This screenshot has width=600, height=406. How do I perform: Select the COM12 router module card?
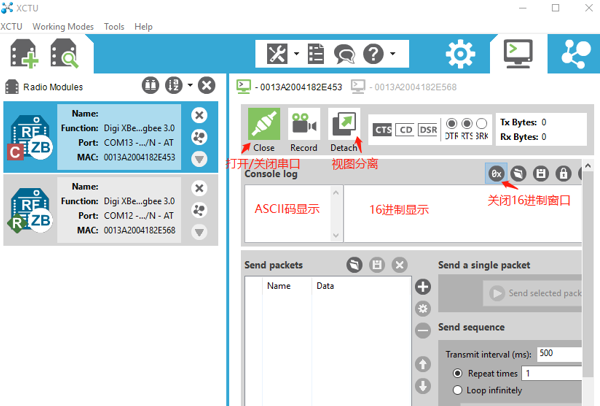tap(111, 210)
